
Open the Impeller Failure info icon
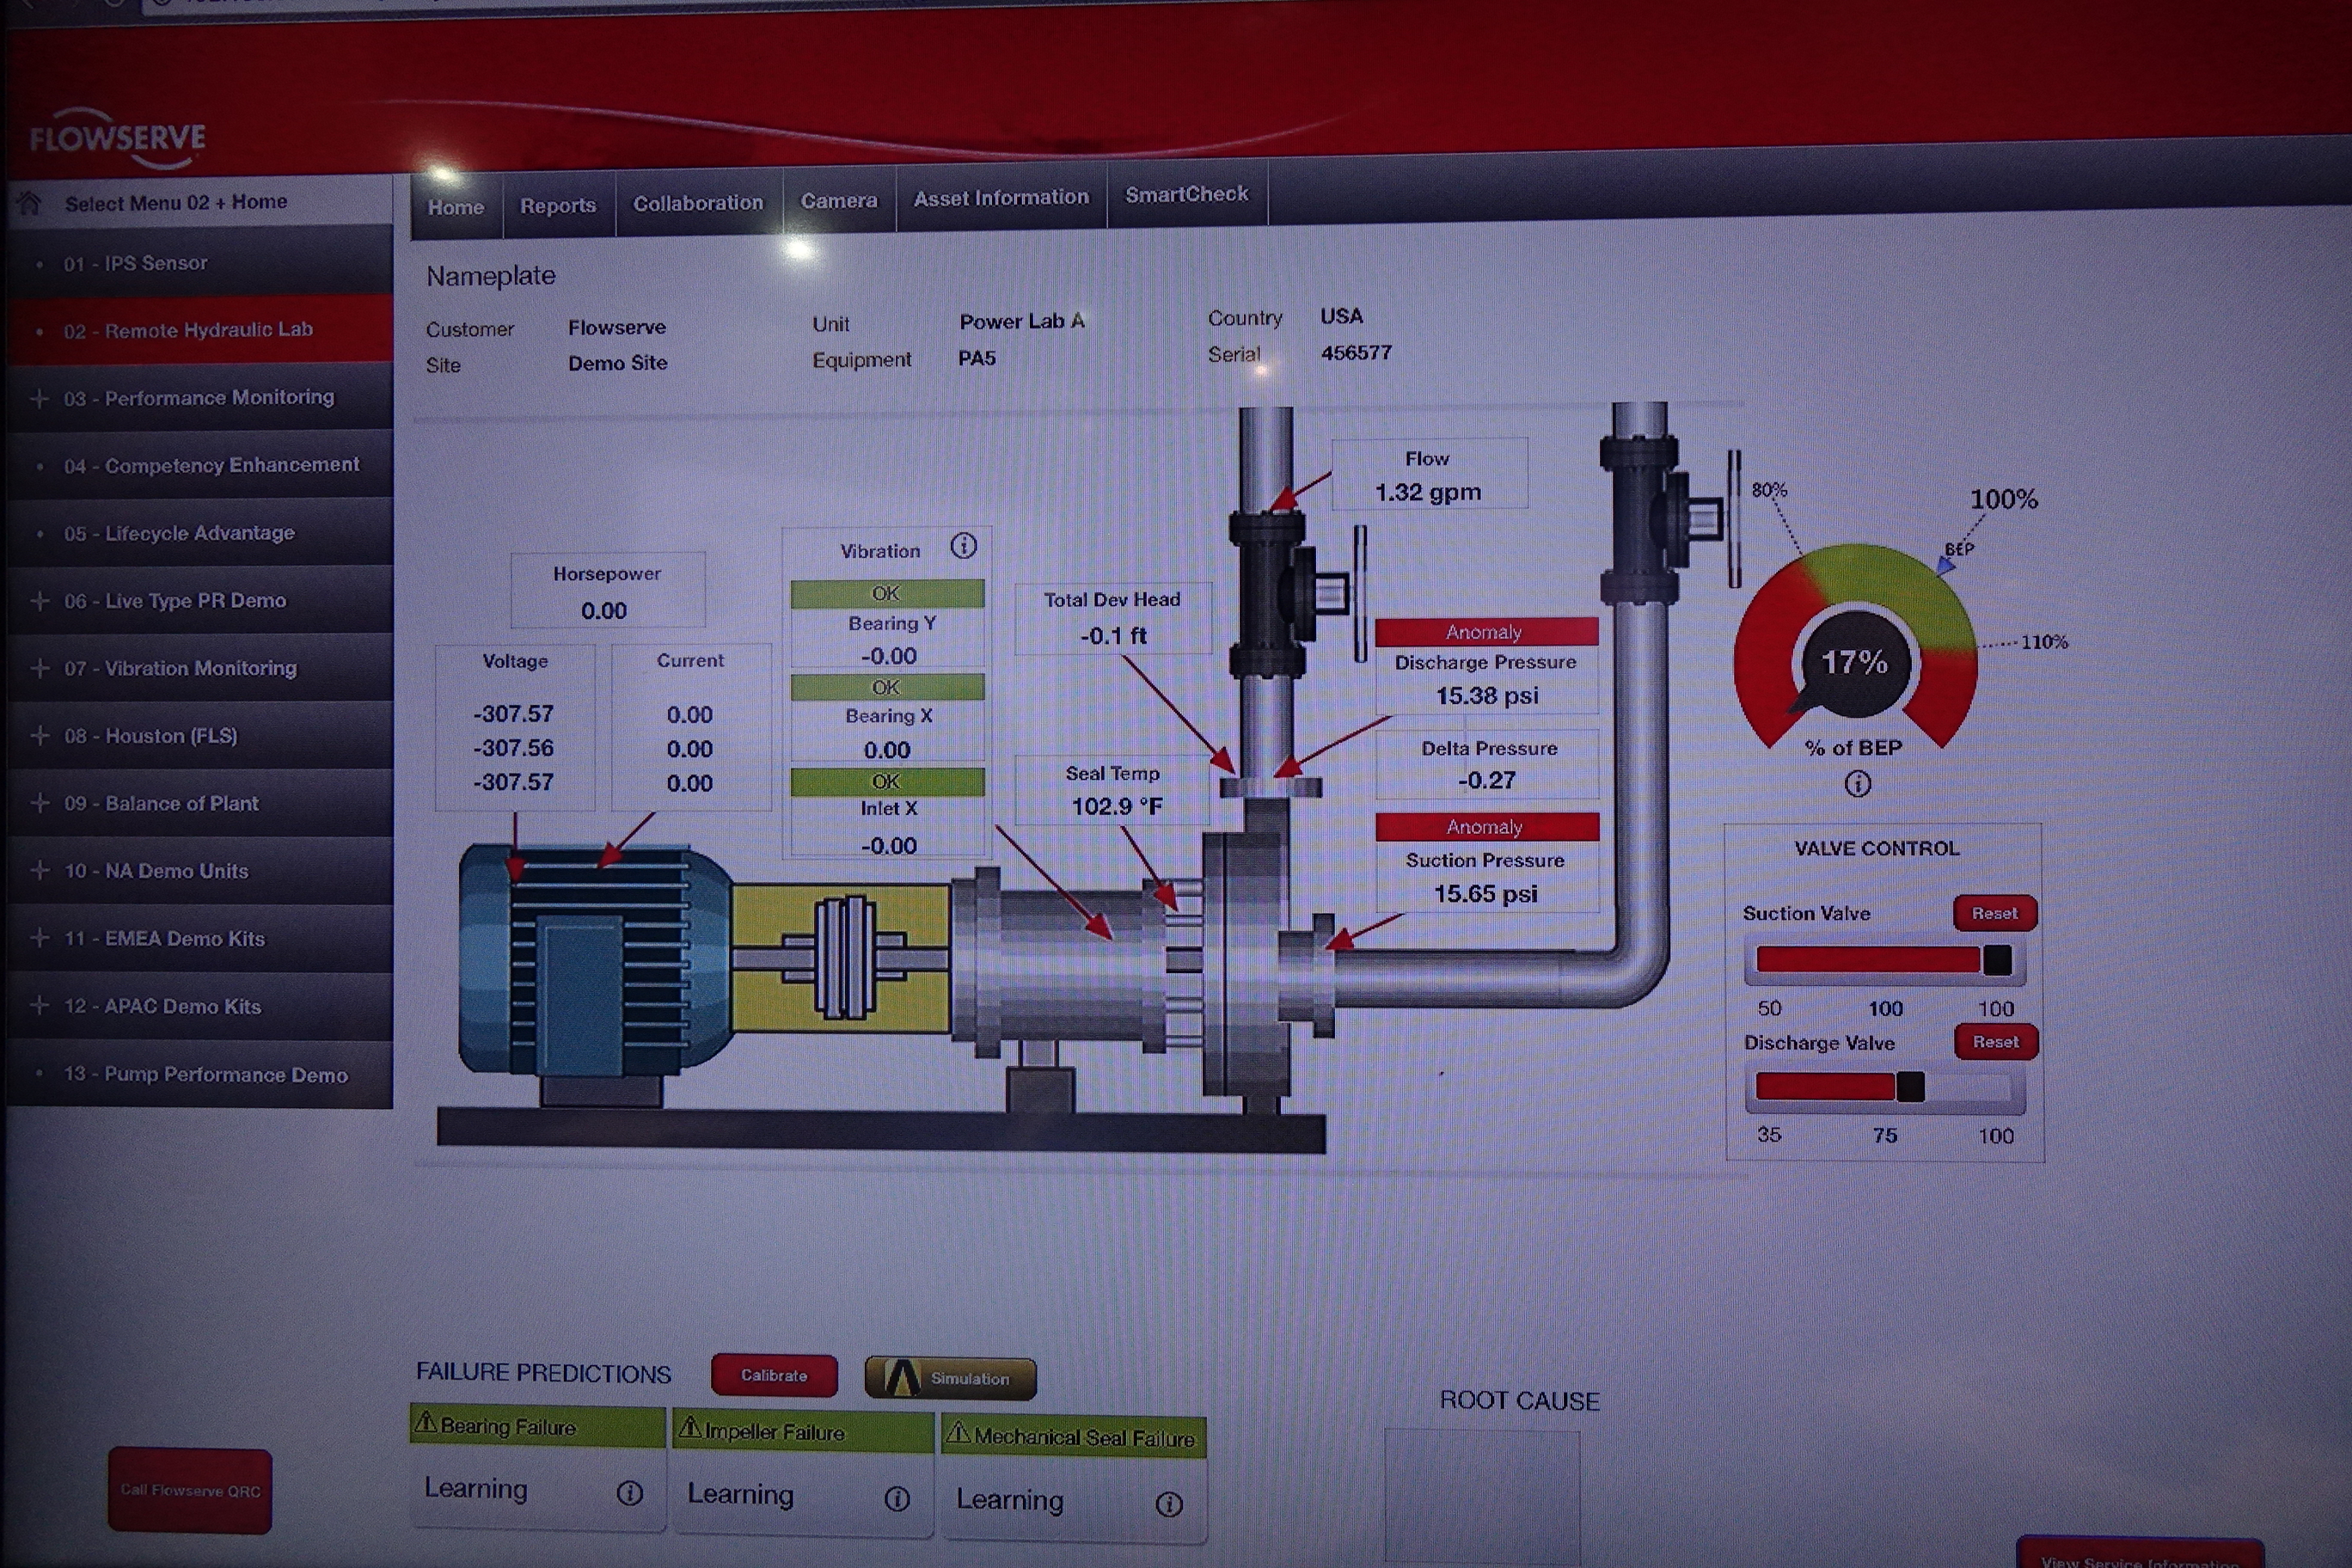coord(897,1498)
